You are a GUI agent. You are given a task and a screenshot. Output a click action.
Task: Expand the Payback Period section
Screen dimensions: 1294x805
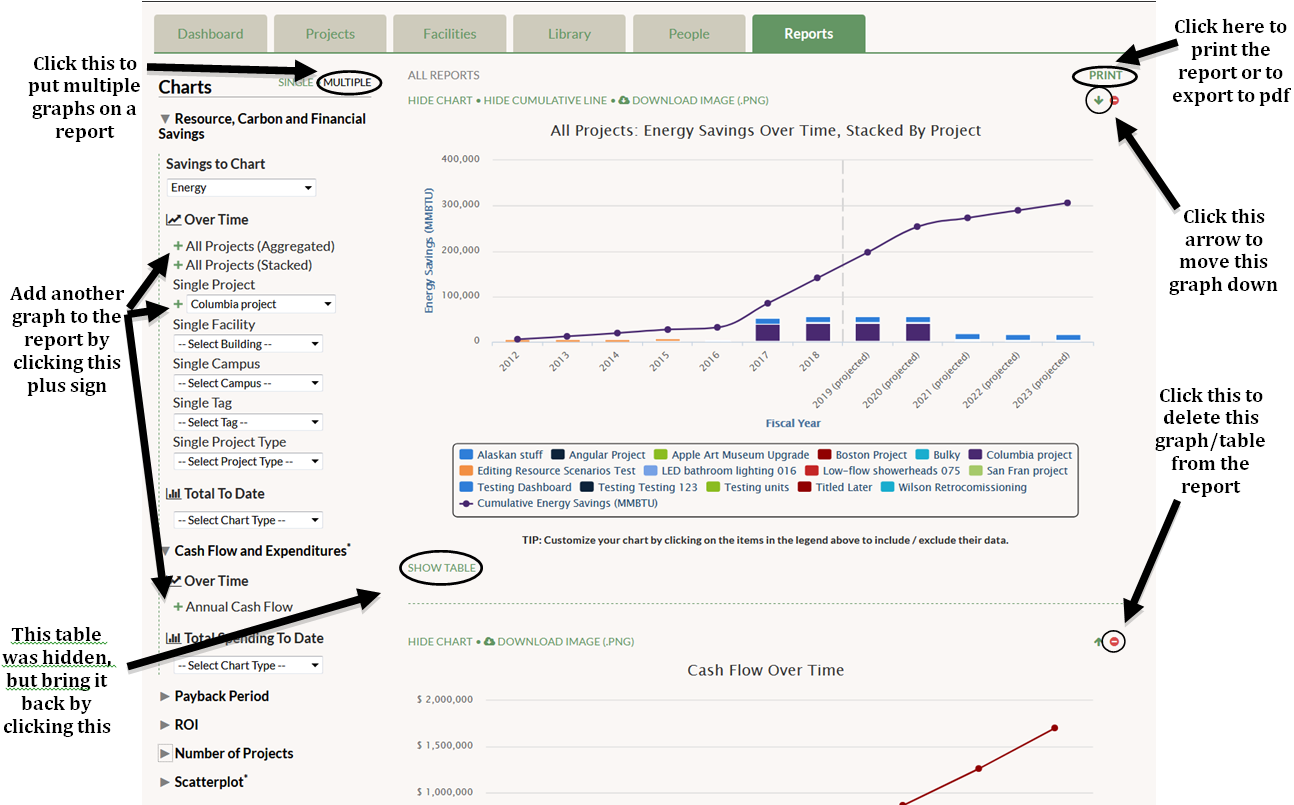165,696
